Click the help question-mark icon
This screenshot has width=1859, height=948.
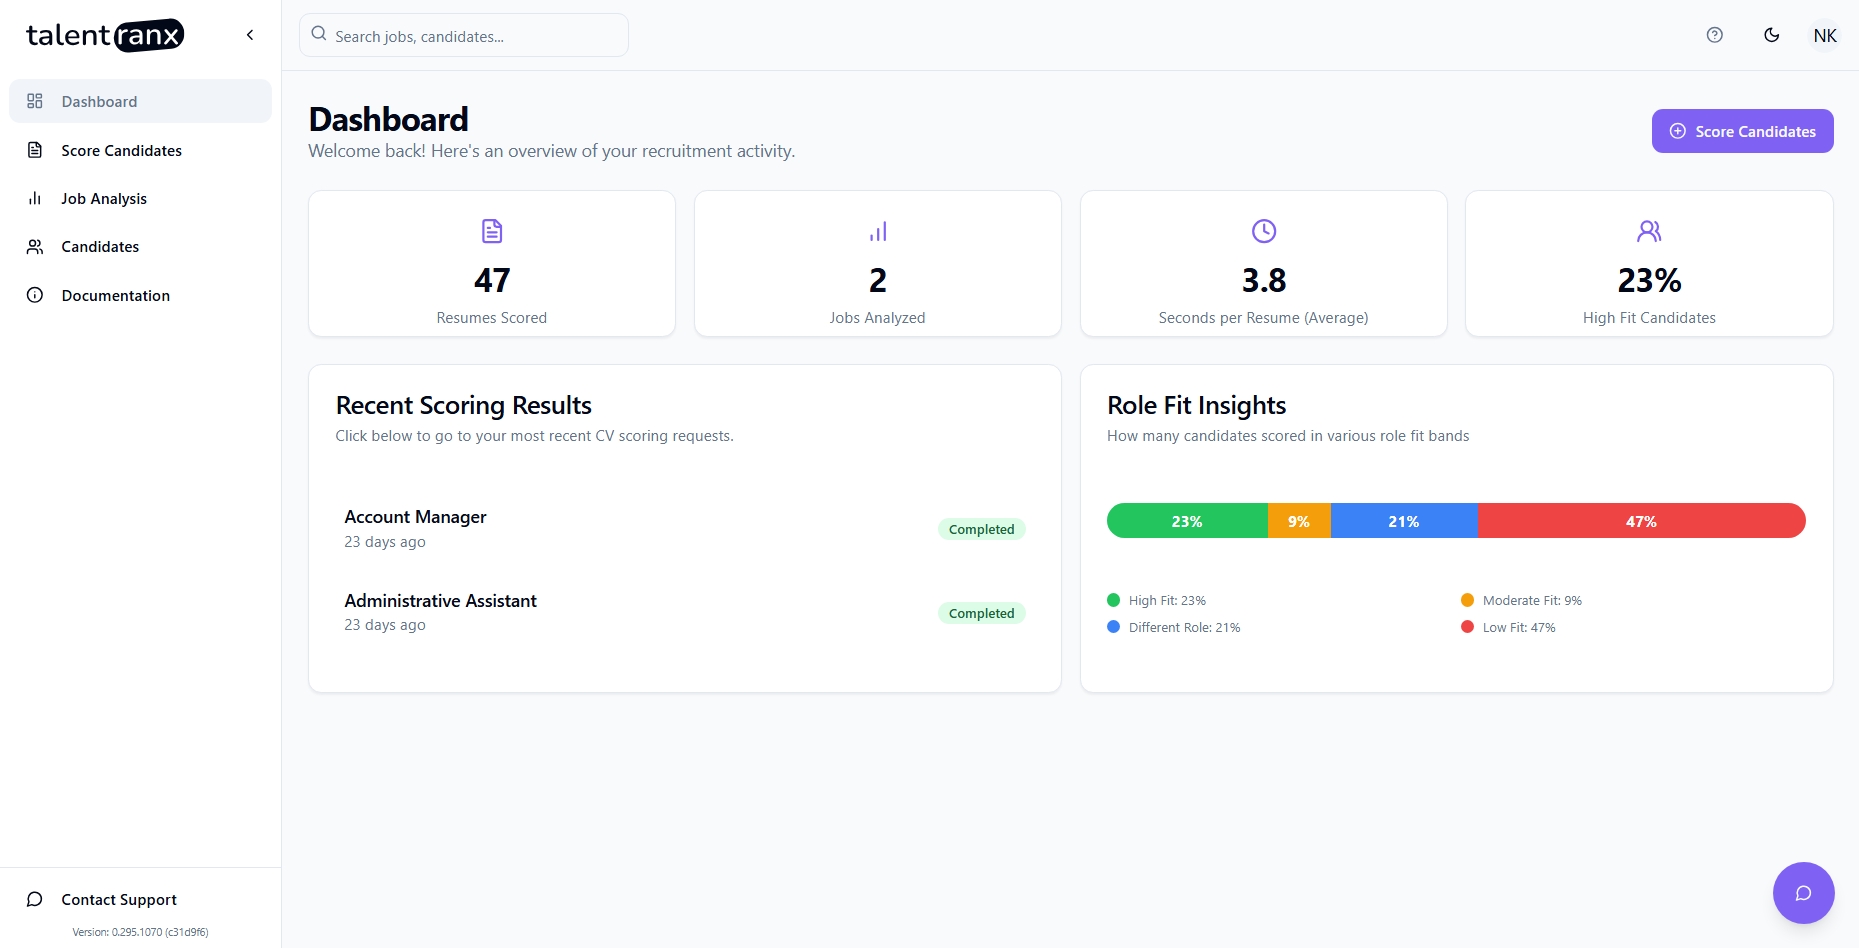pyautogui.click(x=1714, y=35)
